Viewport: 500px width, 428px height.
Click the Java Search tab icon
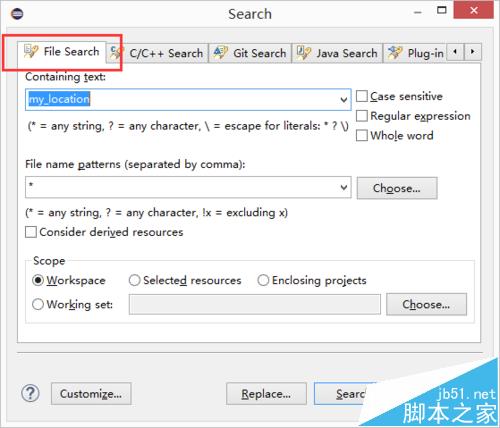(x=304, y=53)
